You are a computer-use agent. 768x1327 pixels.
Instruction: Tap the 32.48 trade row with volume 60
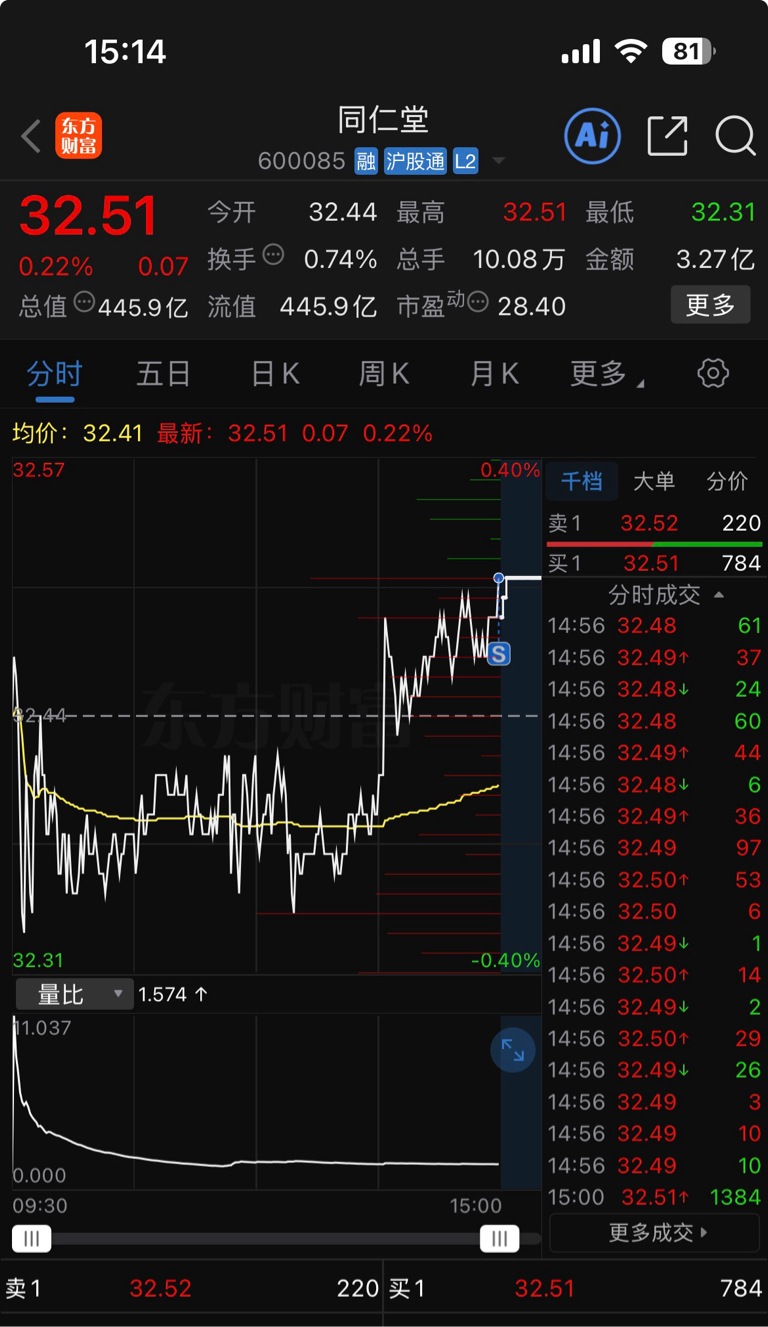tap(655, 721)
